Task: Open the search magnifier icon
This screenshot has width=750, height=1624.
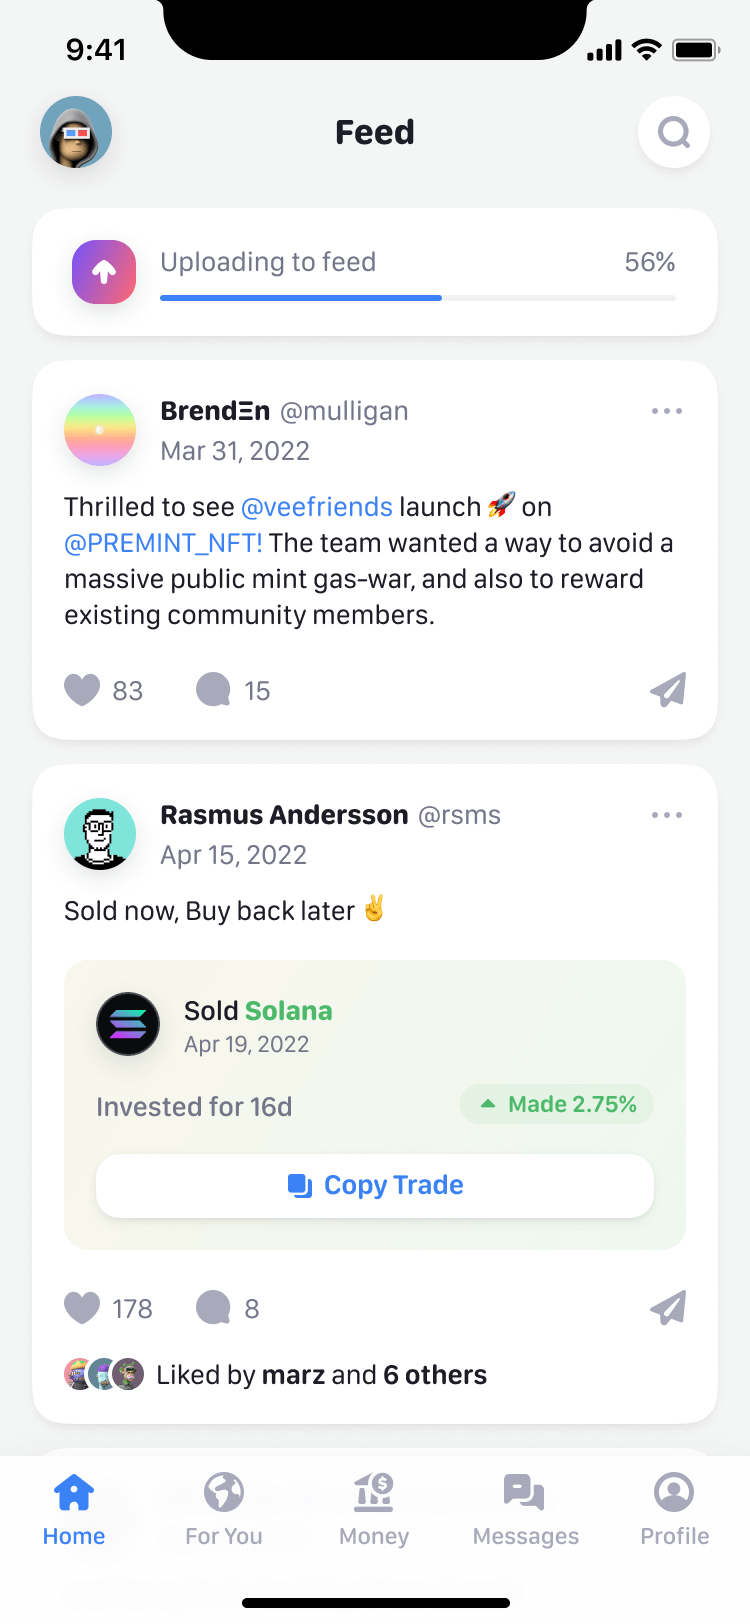Action: 674,132
